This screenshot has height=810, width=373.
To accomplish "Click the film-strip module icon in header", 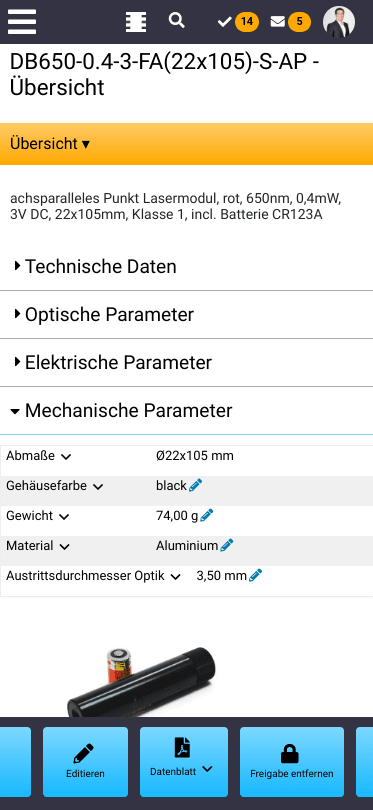I will click(x=136, y=22).
